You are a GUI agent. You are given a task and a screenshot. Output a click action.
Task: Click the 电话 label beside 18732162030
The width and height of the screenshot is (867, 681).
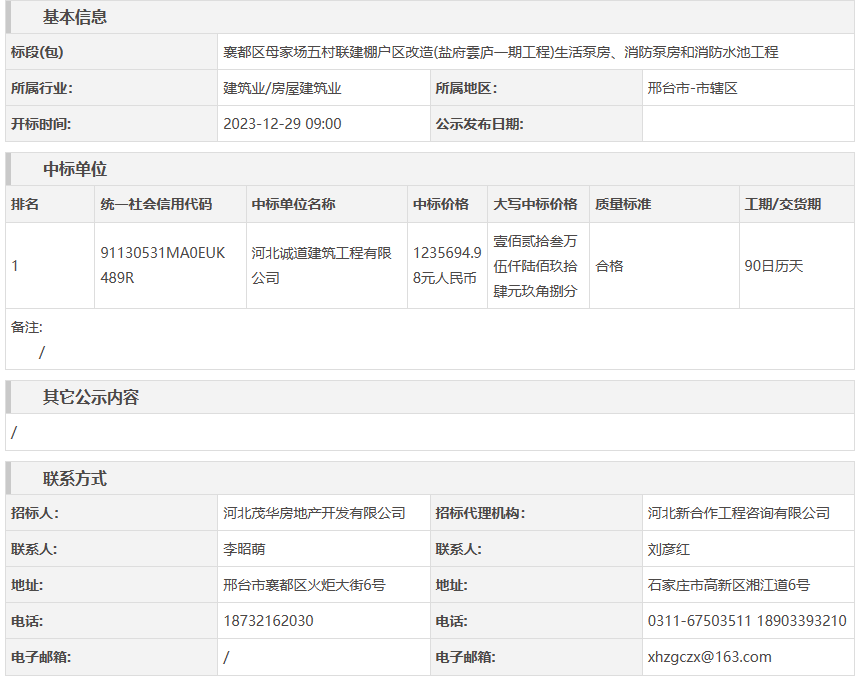pos(27,621)
